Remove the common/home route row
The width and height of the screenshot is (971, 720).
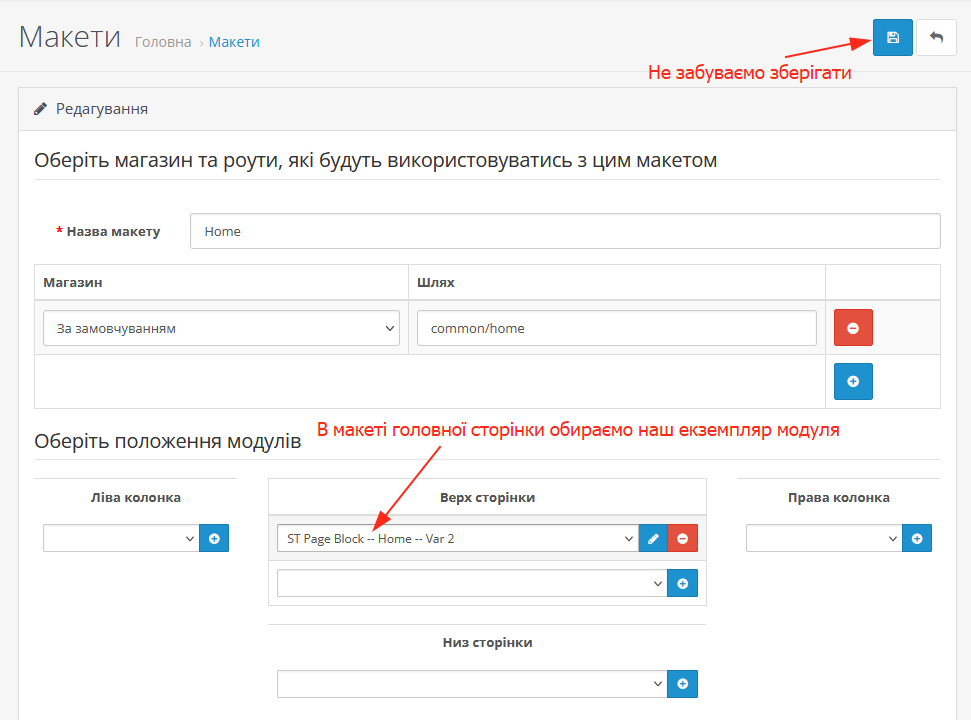click(853, 327)
